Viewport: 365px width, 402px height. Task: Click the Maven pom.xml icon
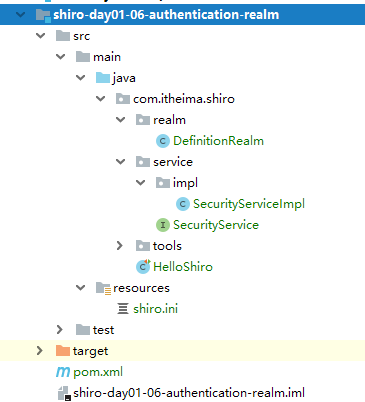pos(63,372)
